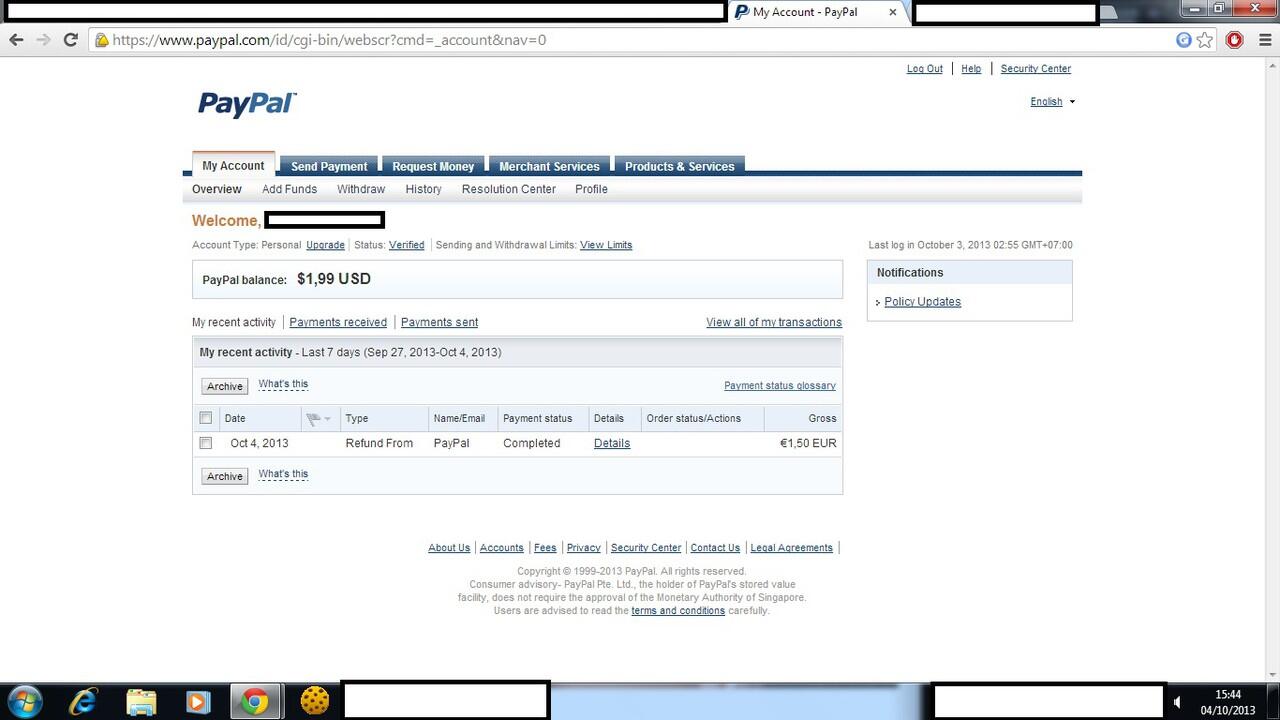
Task: Expand Policy Updates notification
Action: [922, 302]
